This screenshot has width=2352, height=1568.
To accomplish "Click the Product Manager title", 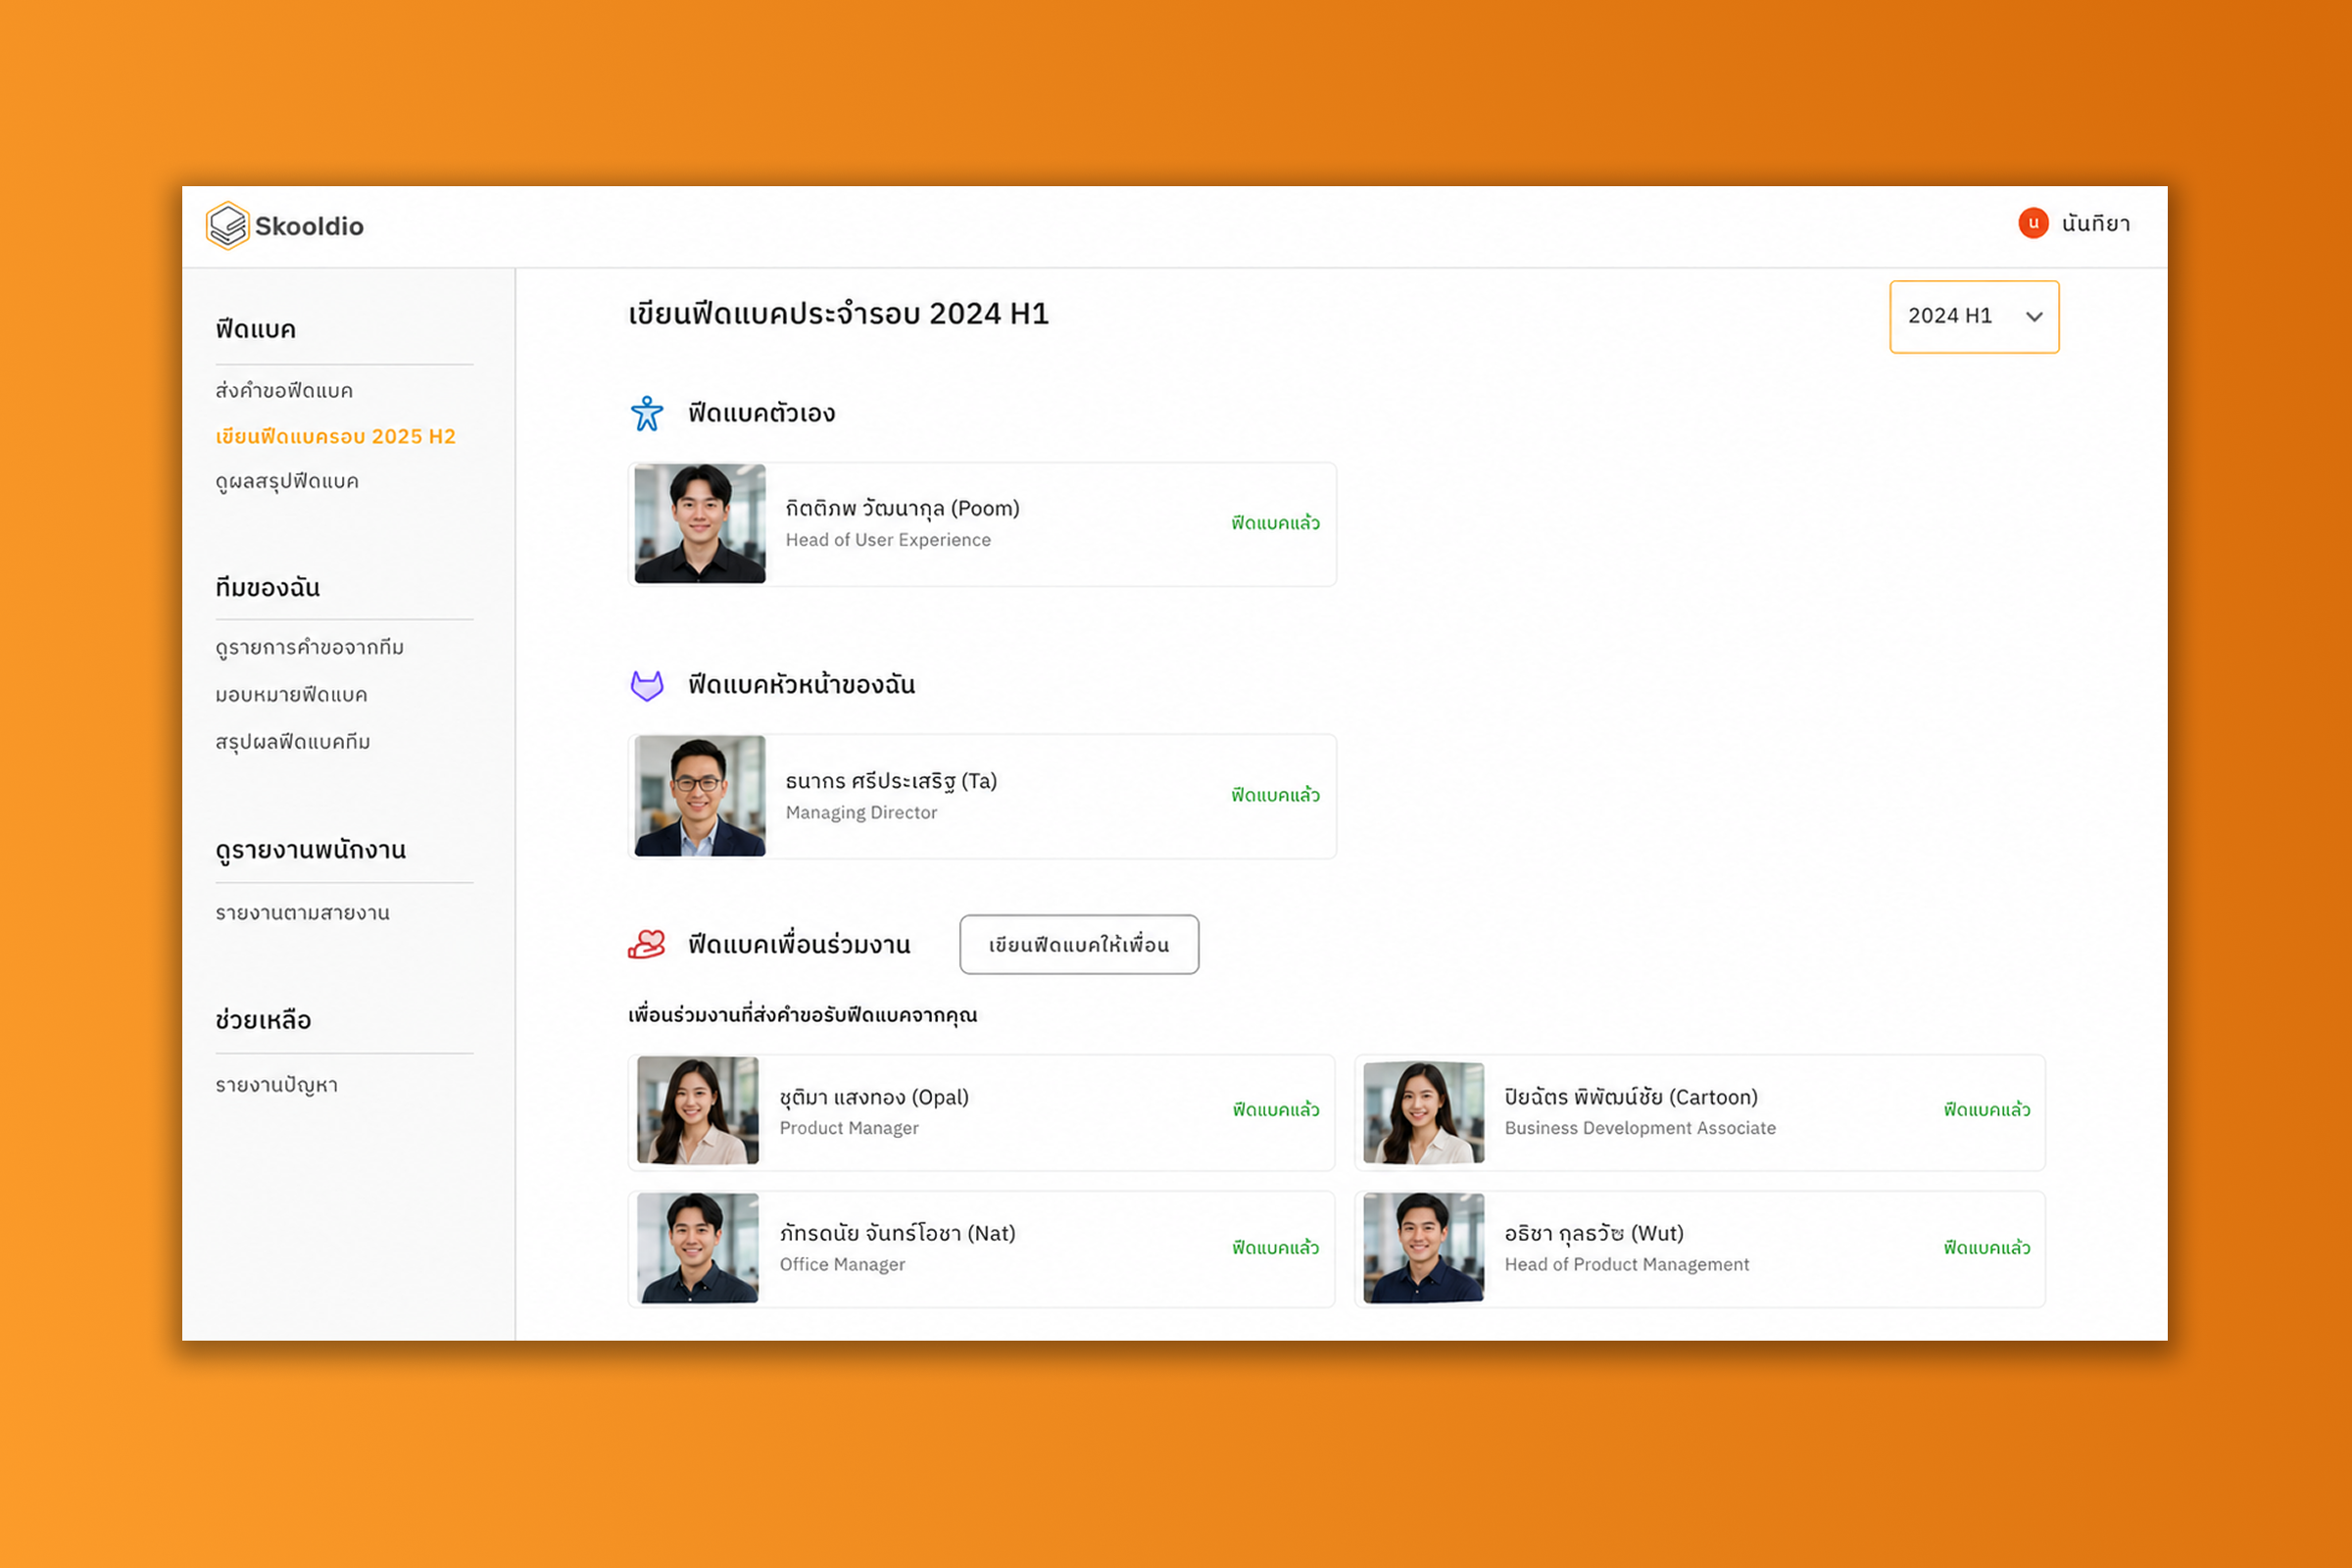I will click(849, 1128).
